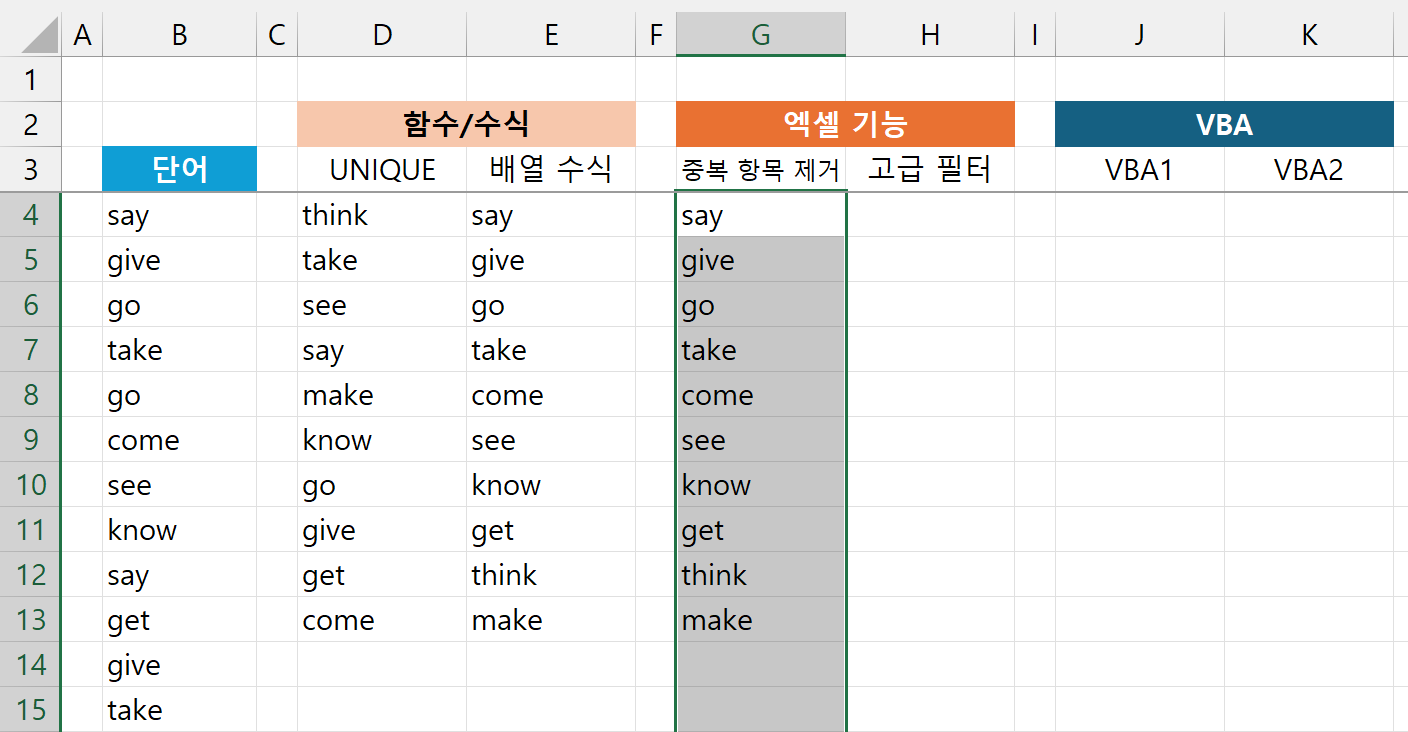Image resolution: width=1408 pixels, height=732 pixels.
Task: Select the VBA1 header cell
Action: click(1139, 169)
